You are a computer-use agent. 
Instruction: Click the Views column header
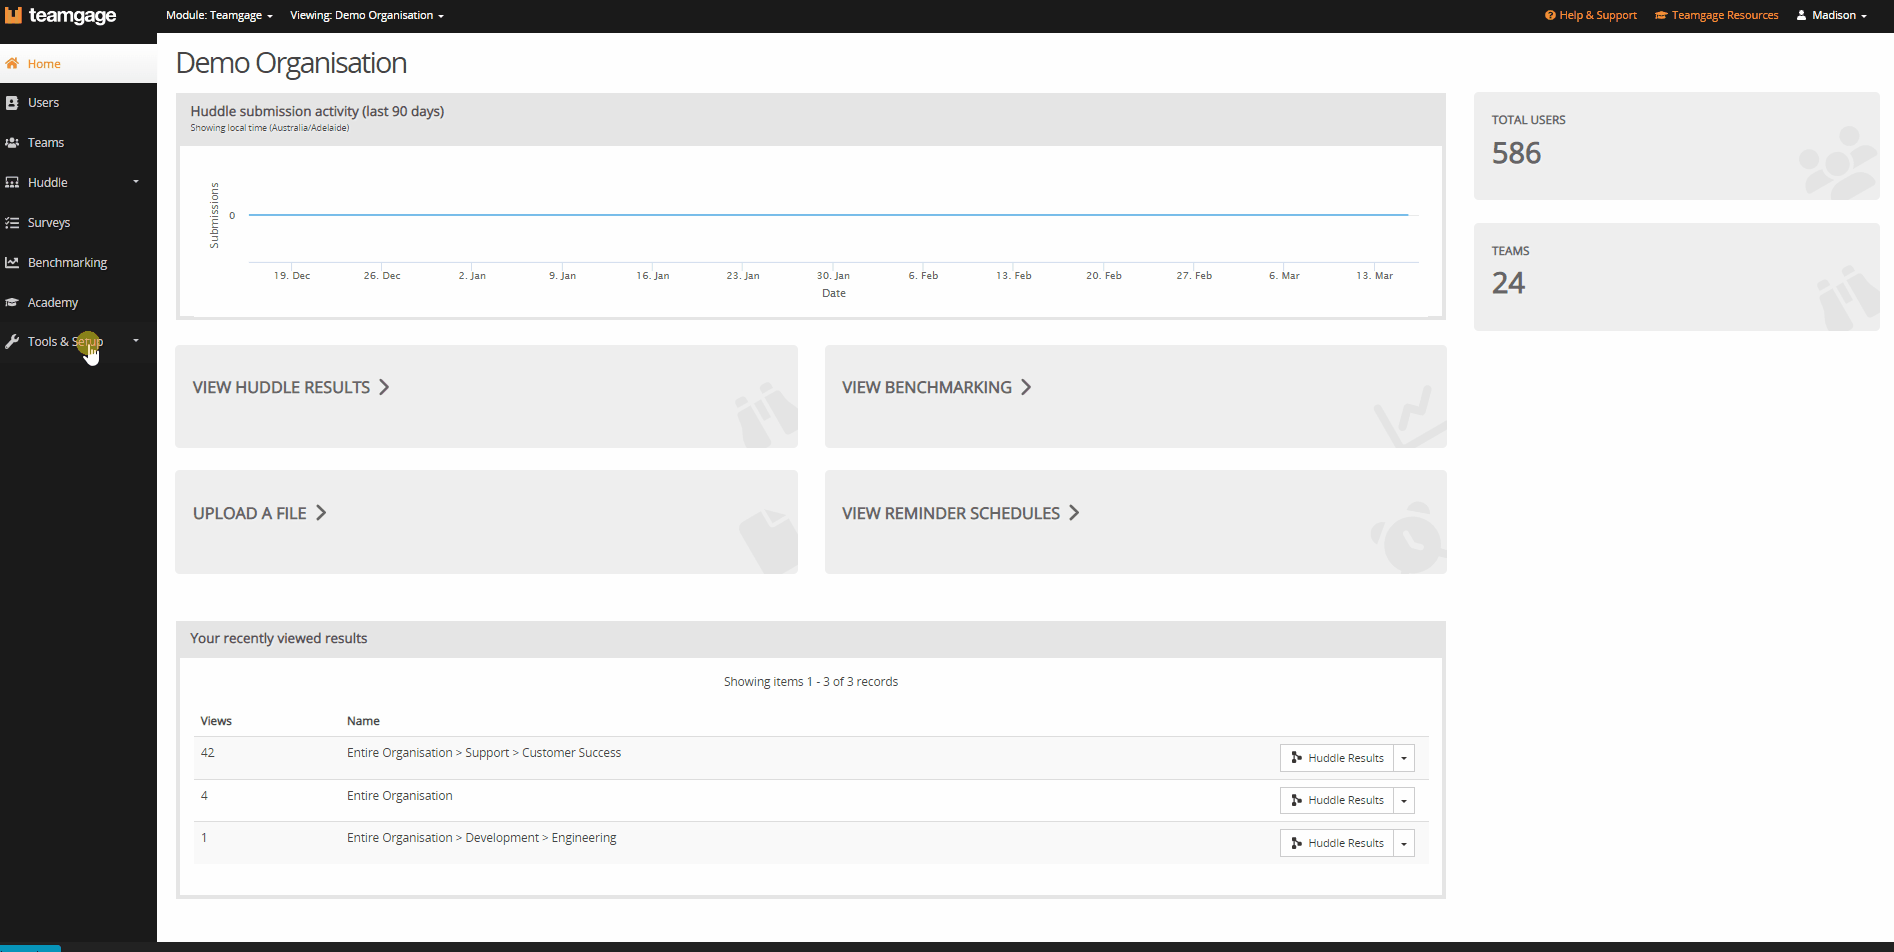pos(216,721)
